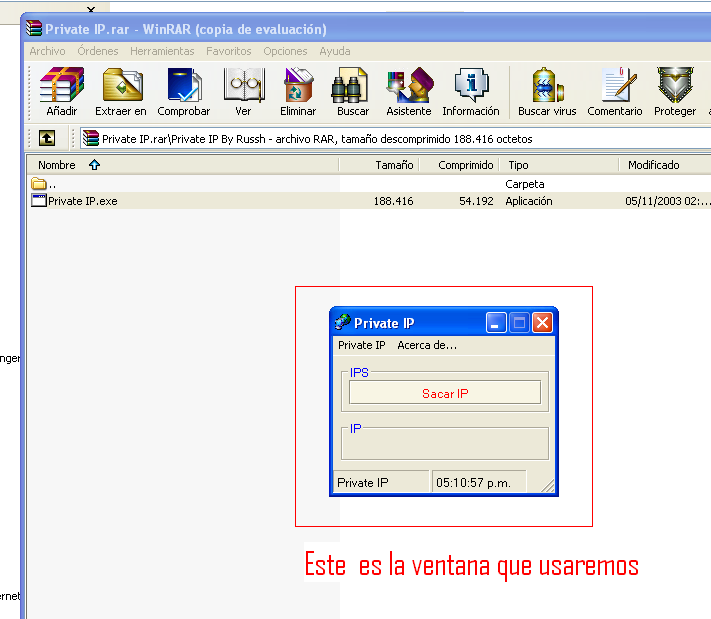Click the Comprobar toolbar icon

coord(184,84)
